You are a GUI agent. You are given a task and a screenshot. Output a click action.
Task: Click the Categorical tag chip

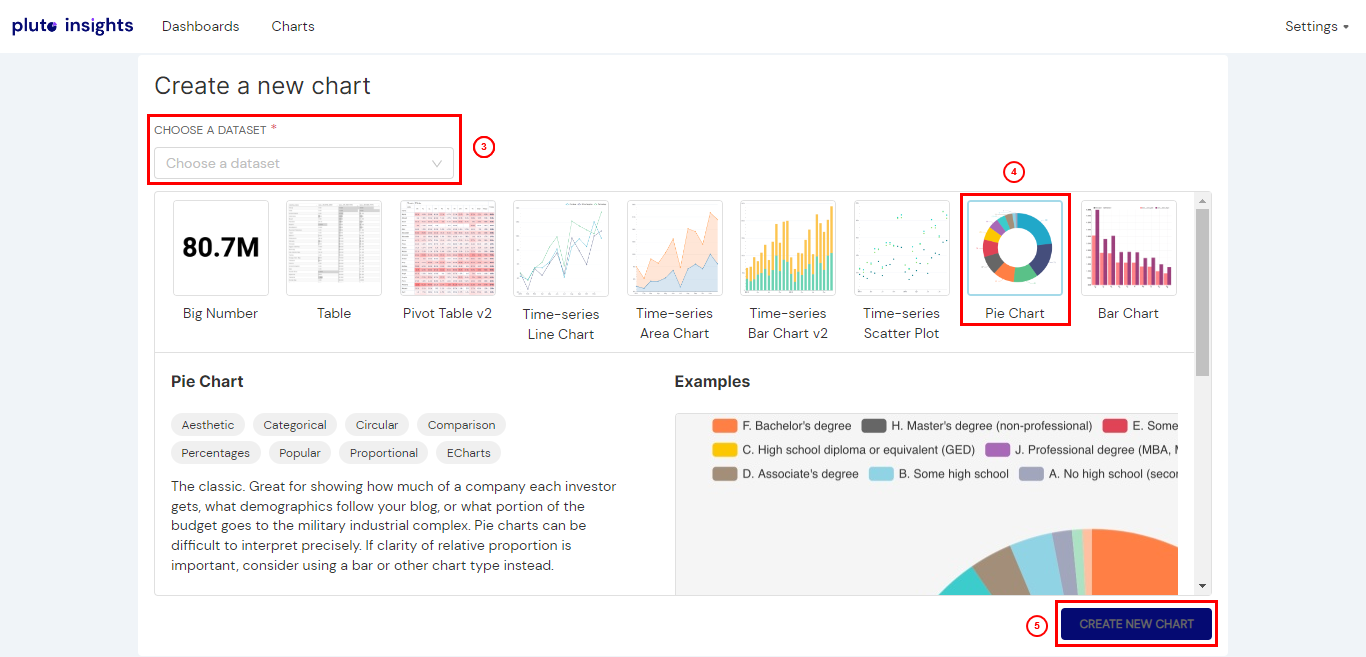click(295, 425)
